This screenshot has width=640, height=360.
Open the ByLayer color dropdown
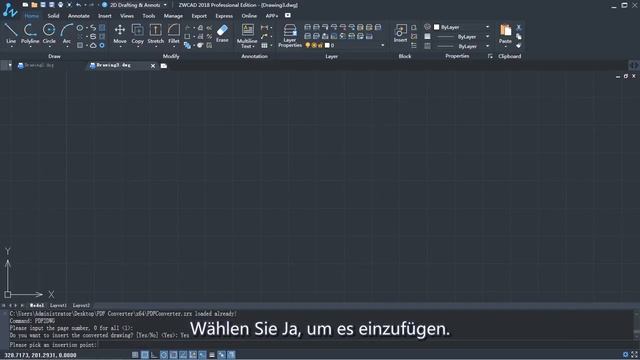coord(487,27)
